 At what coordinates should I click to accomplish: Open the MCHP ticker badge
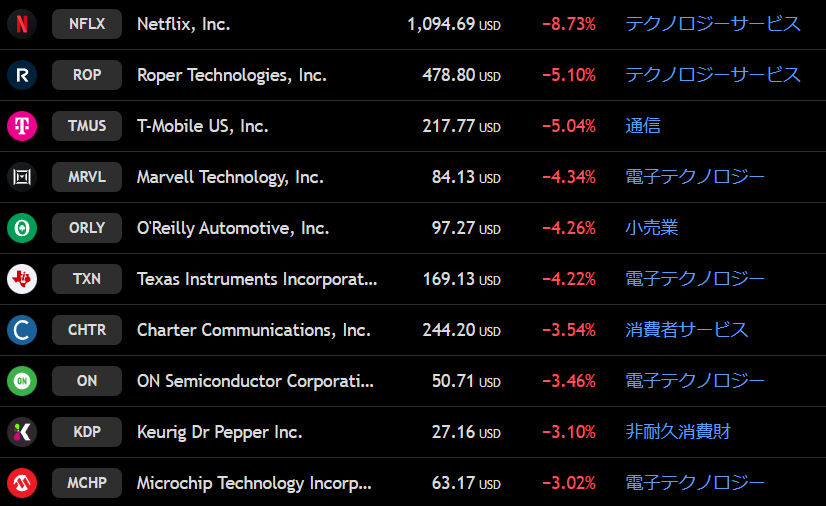(87, 483)
